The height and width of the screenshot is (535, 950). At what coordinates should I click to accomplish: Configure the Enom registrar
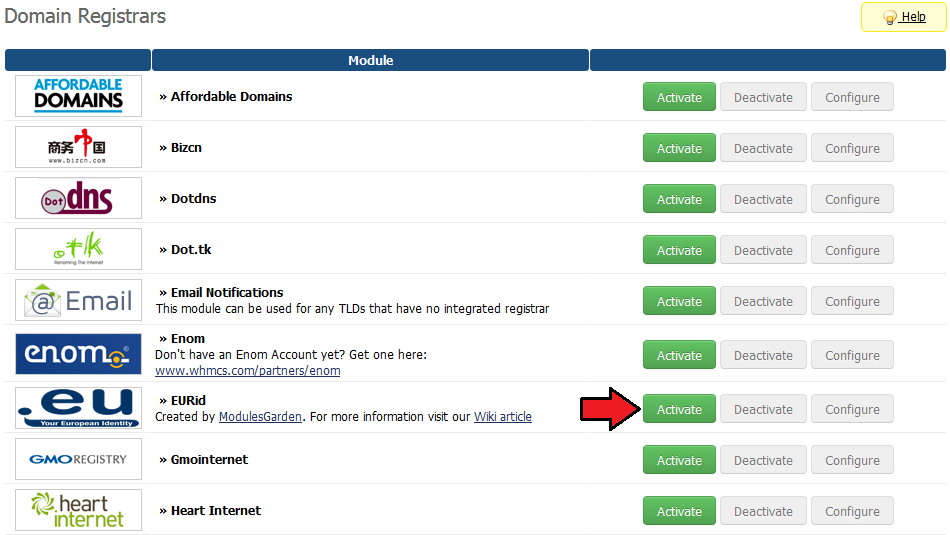(x=852, y=354)
